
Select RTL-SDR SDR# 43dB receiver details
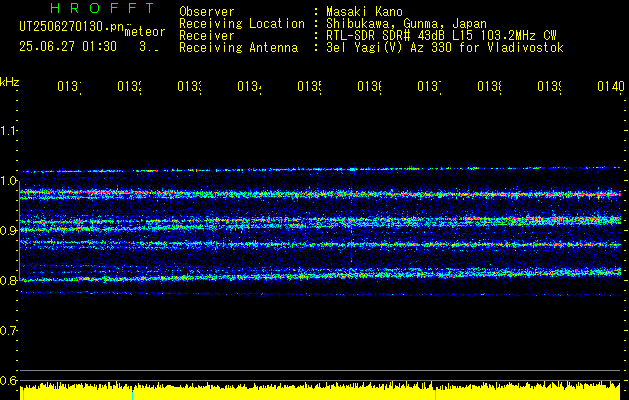[x=441, y=36]
